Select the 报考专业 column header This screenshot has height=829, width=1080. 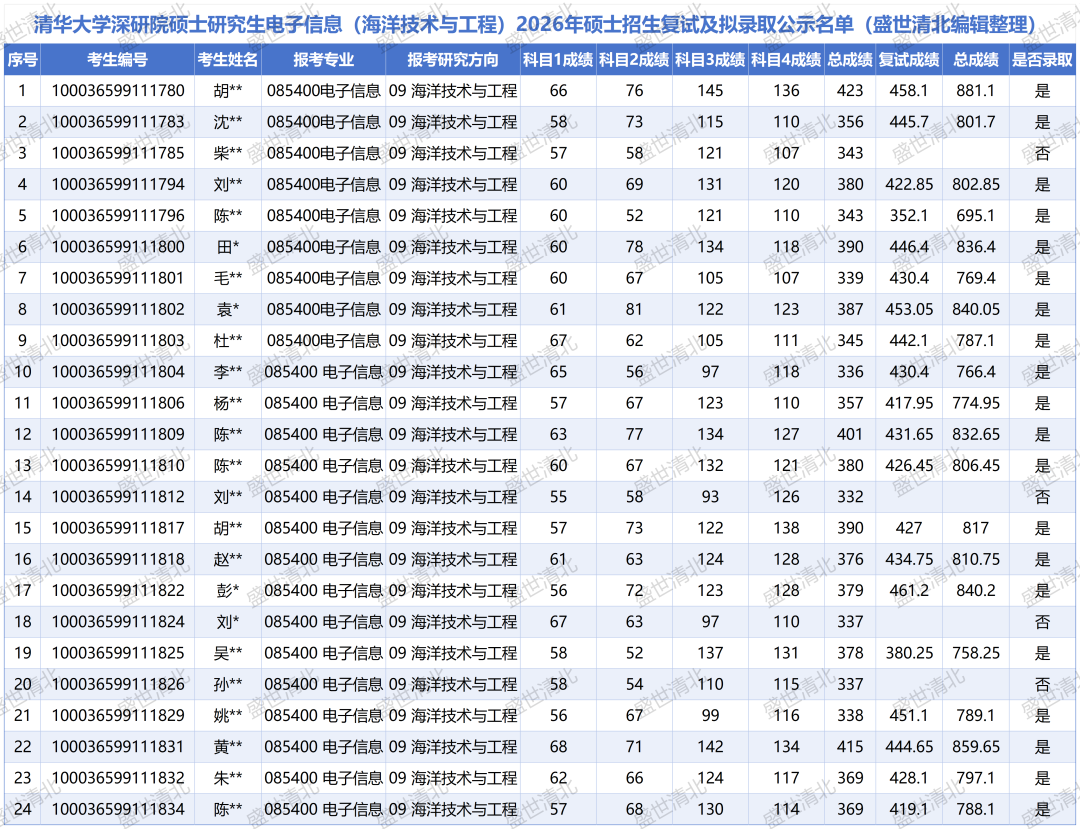323,60
